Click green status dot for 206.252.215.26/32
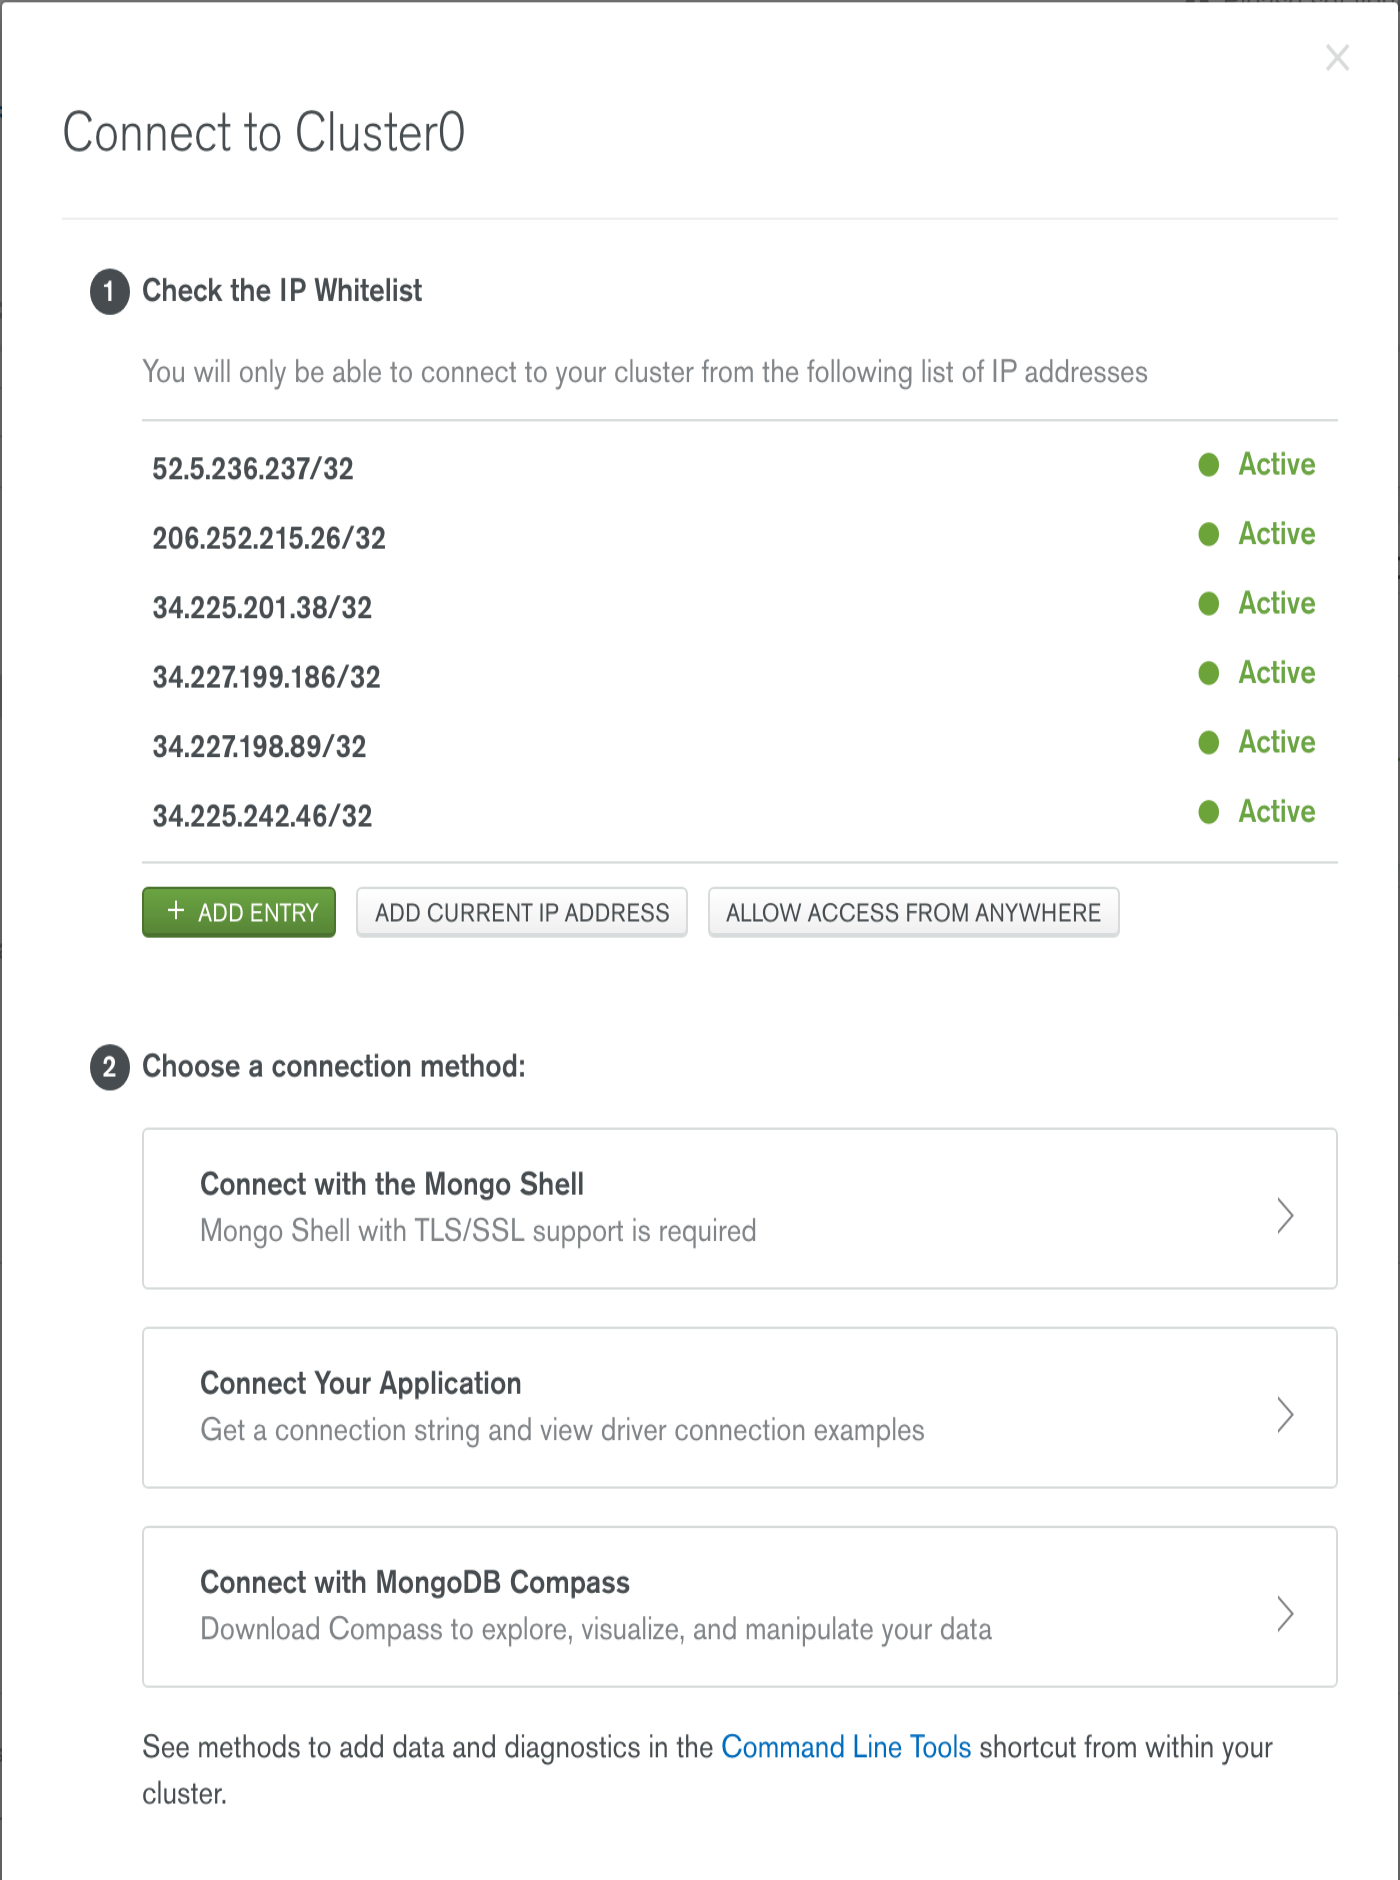The width and height of the screenshot is (1400, 1880). tap(1208, 534)
